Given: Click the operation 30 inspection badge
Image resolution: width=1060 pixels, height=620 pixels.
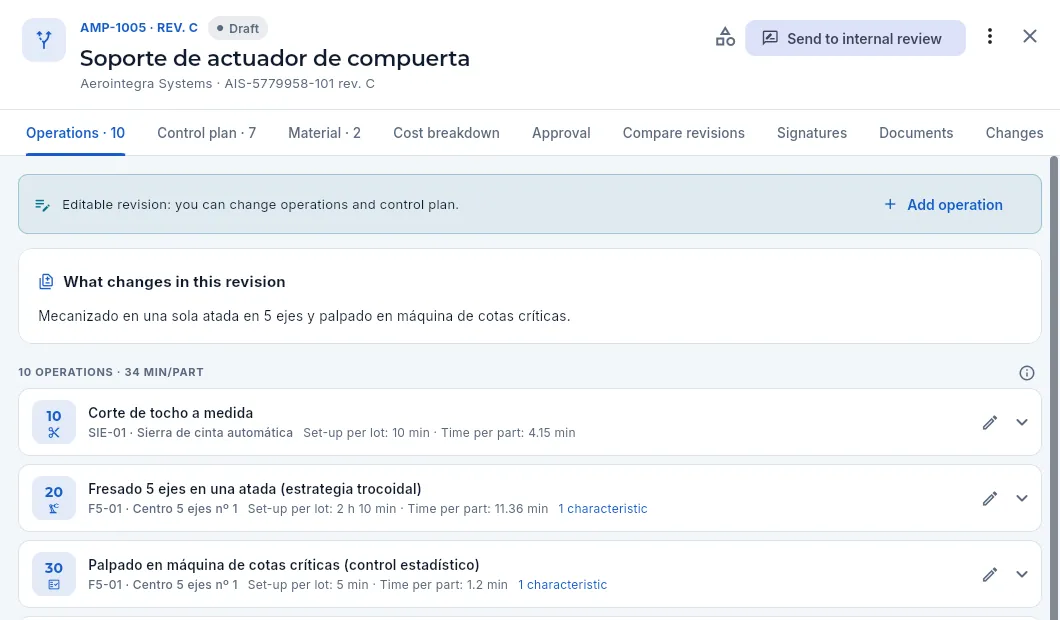Looking at the screenshot, I should (x=54, y=574).
